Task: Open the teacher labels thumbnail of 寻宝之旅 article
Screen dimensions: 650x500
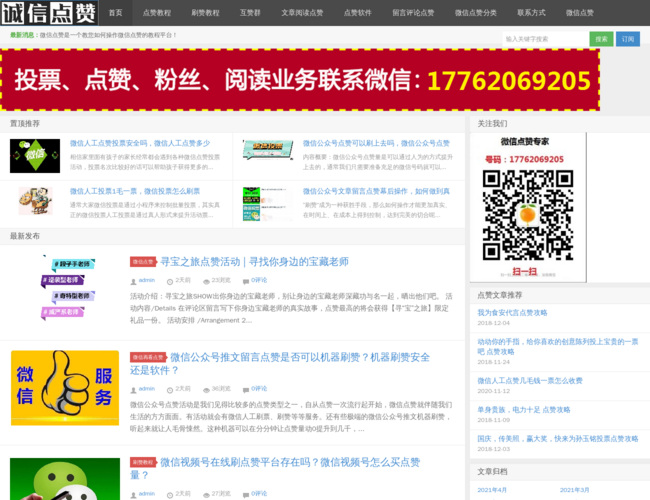Action: tap(65, 285)
